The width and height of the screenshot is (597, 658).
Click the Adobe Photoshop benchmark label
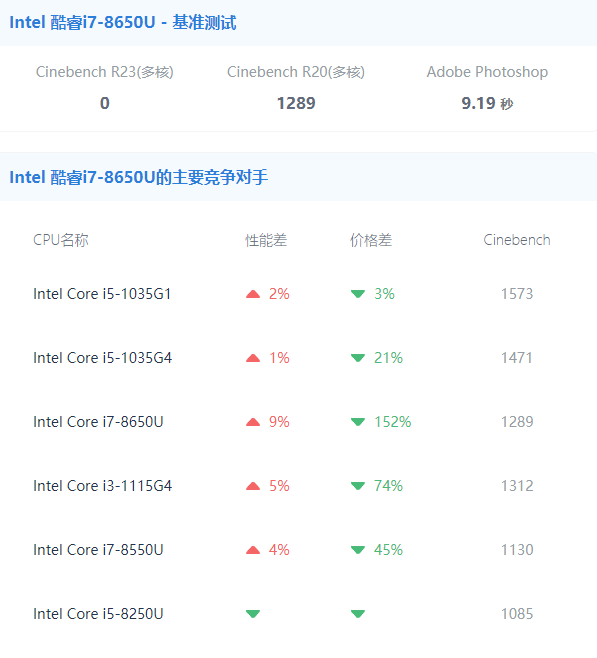tap(487, 72)
